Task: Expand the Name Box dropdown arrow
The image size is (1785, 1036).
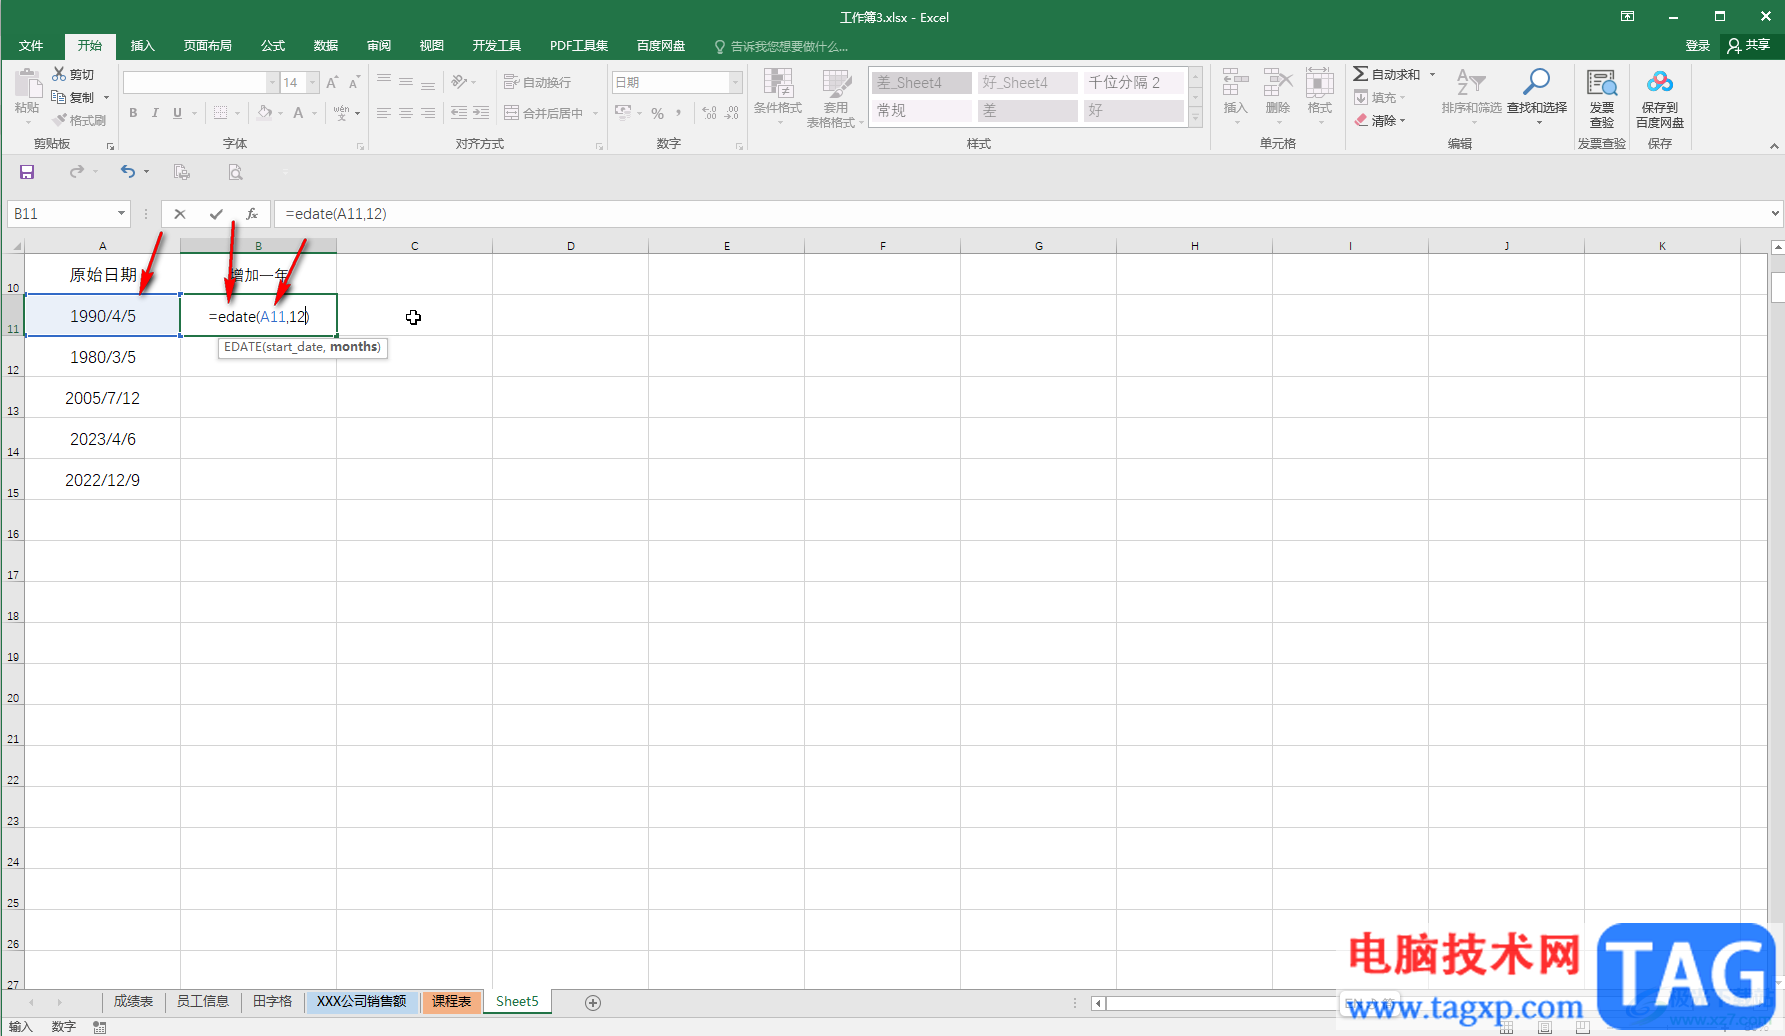Action: [x=121, y=214]
